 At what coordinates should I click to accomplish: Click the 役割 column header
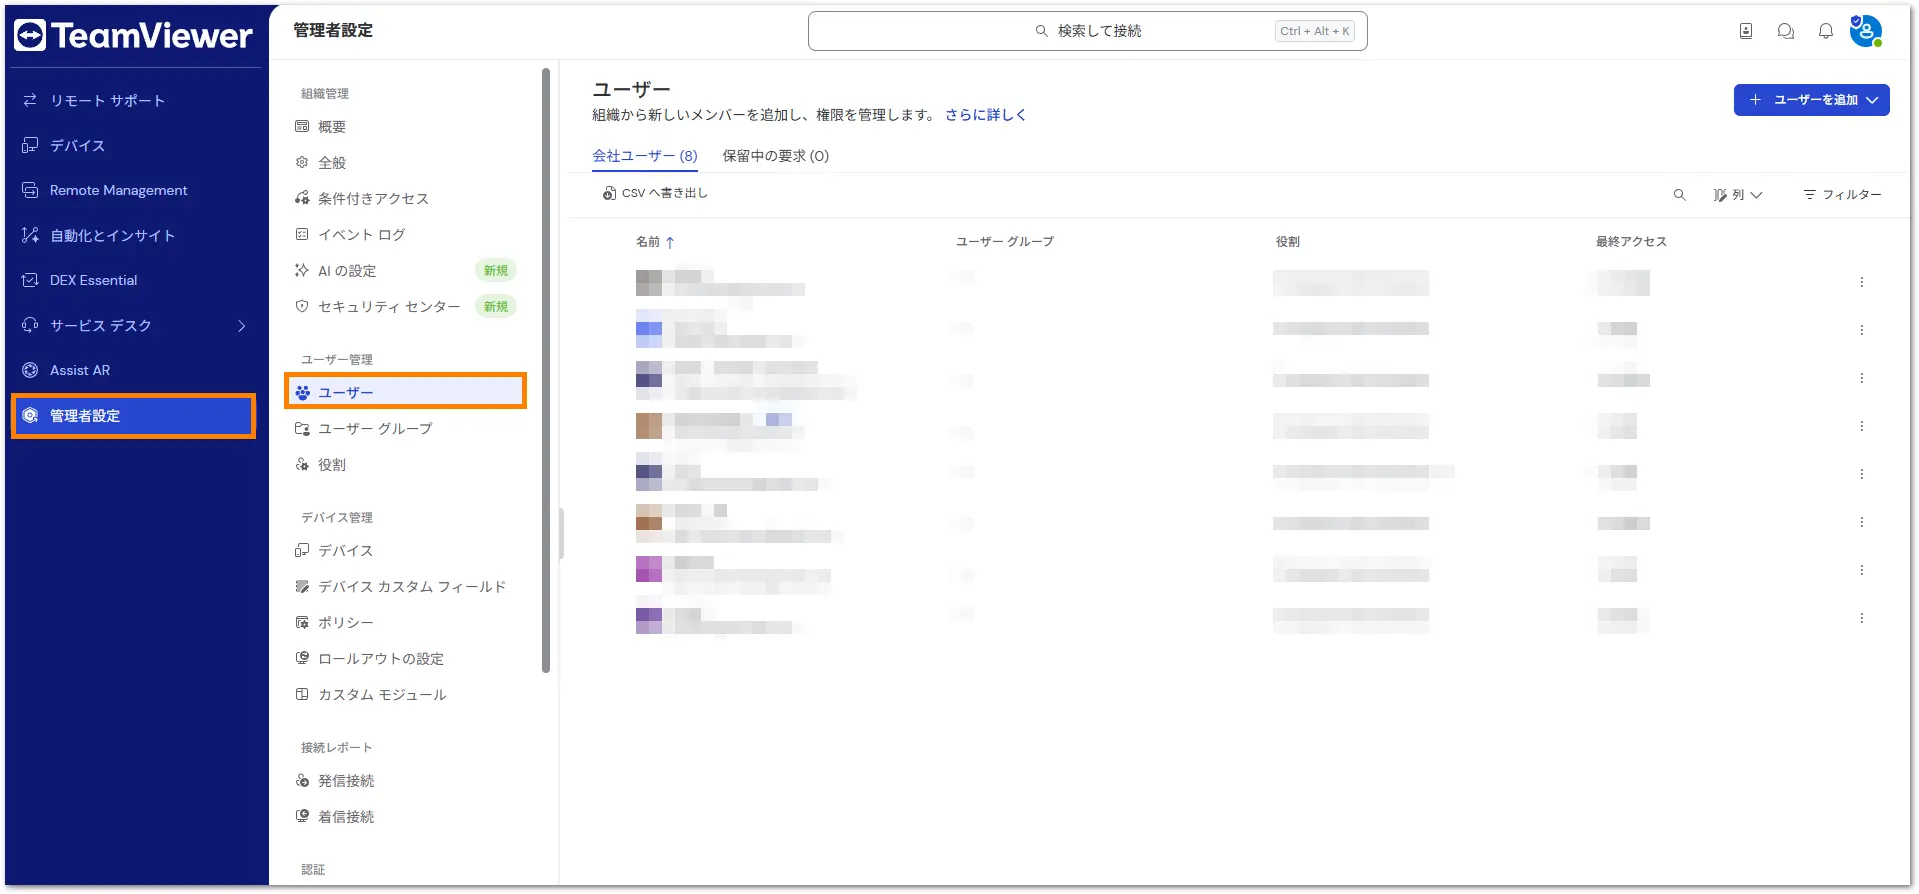tap(1287, 242)
